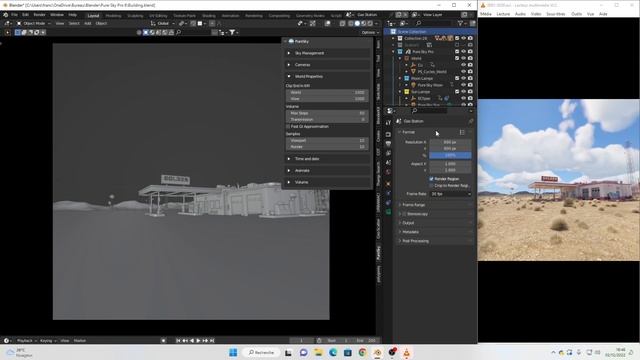Click the Max Steps volume slider
Screen dimensions: 640x360
point(327,113)
